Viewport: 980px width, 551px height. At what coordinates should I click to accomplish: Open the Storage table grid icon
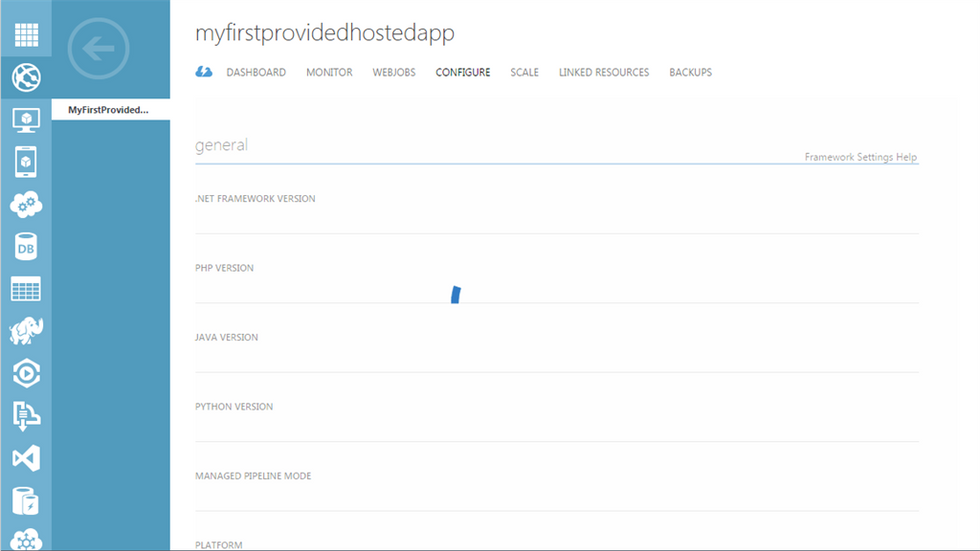tap(26, 289)
